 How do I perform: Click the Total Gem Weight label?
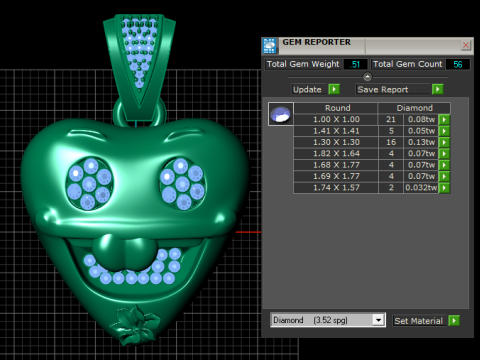(303, 64)
